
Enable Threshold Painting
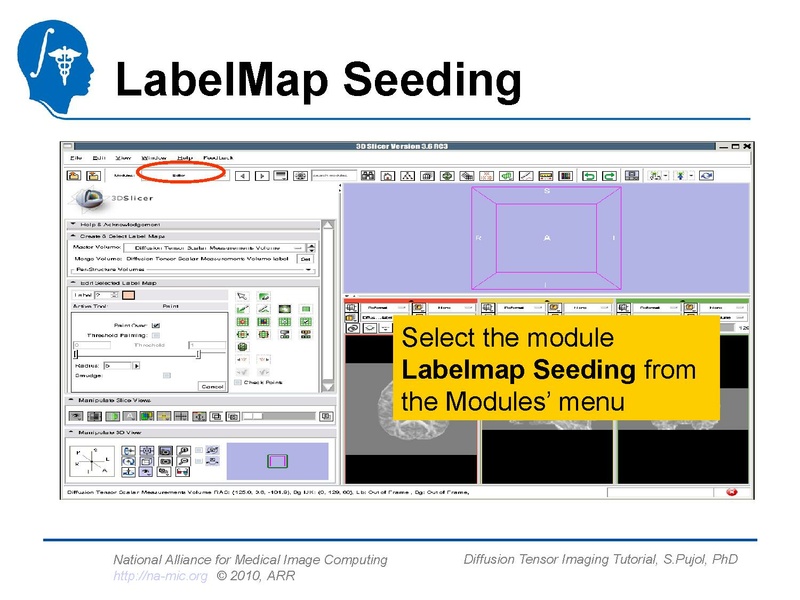(x=155, y=334)
